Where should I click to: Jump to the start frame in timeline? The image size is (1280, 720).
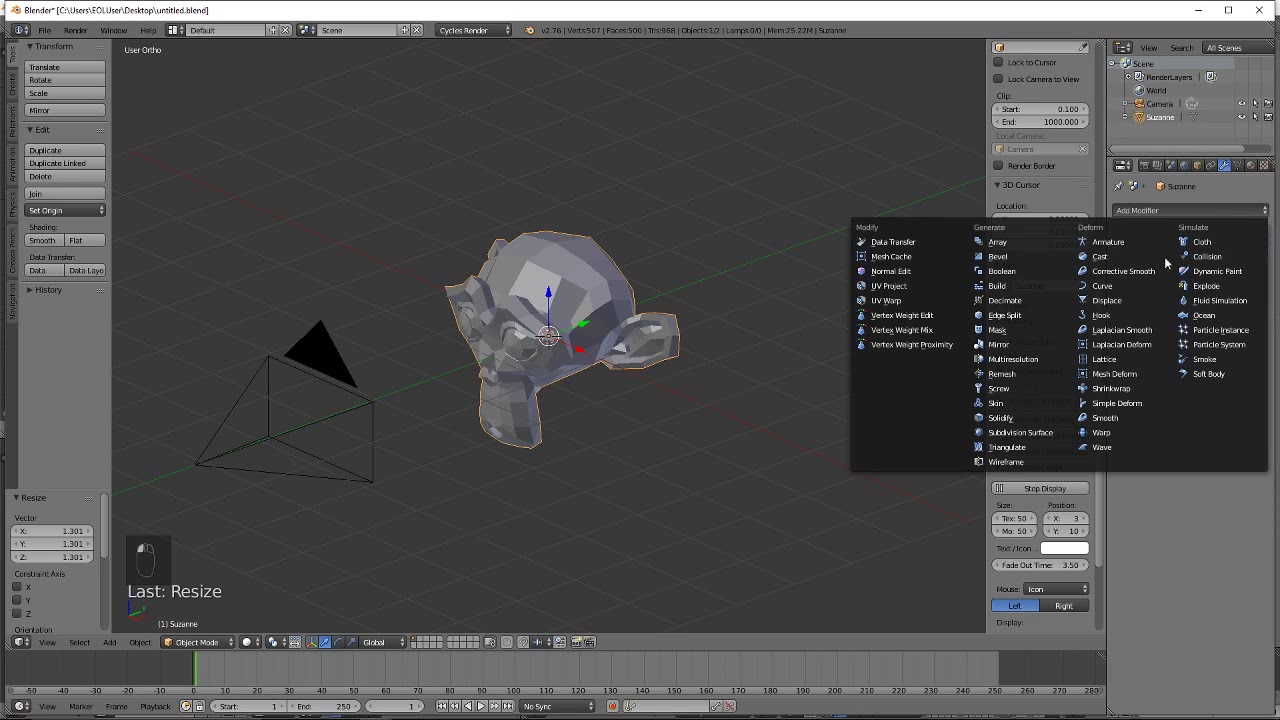click(x=442, y=706)
